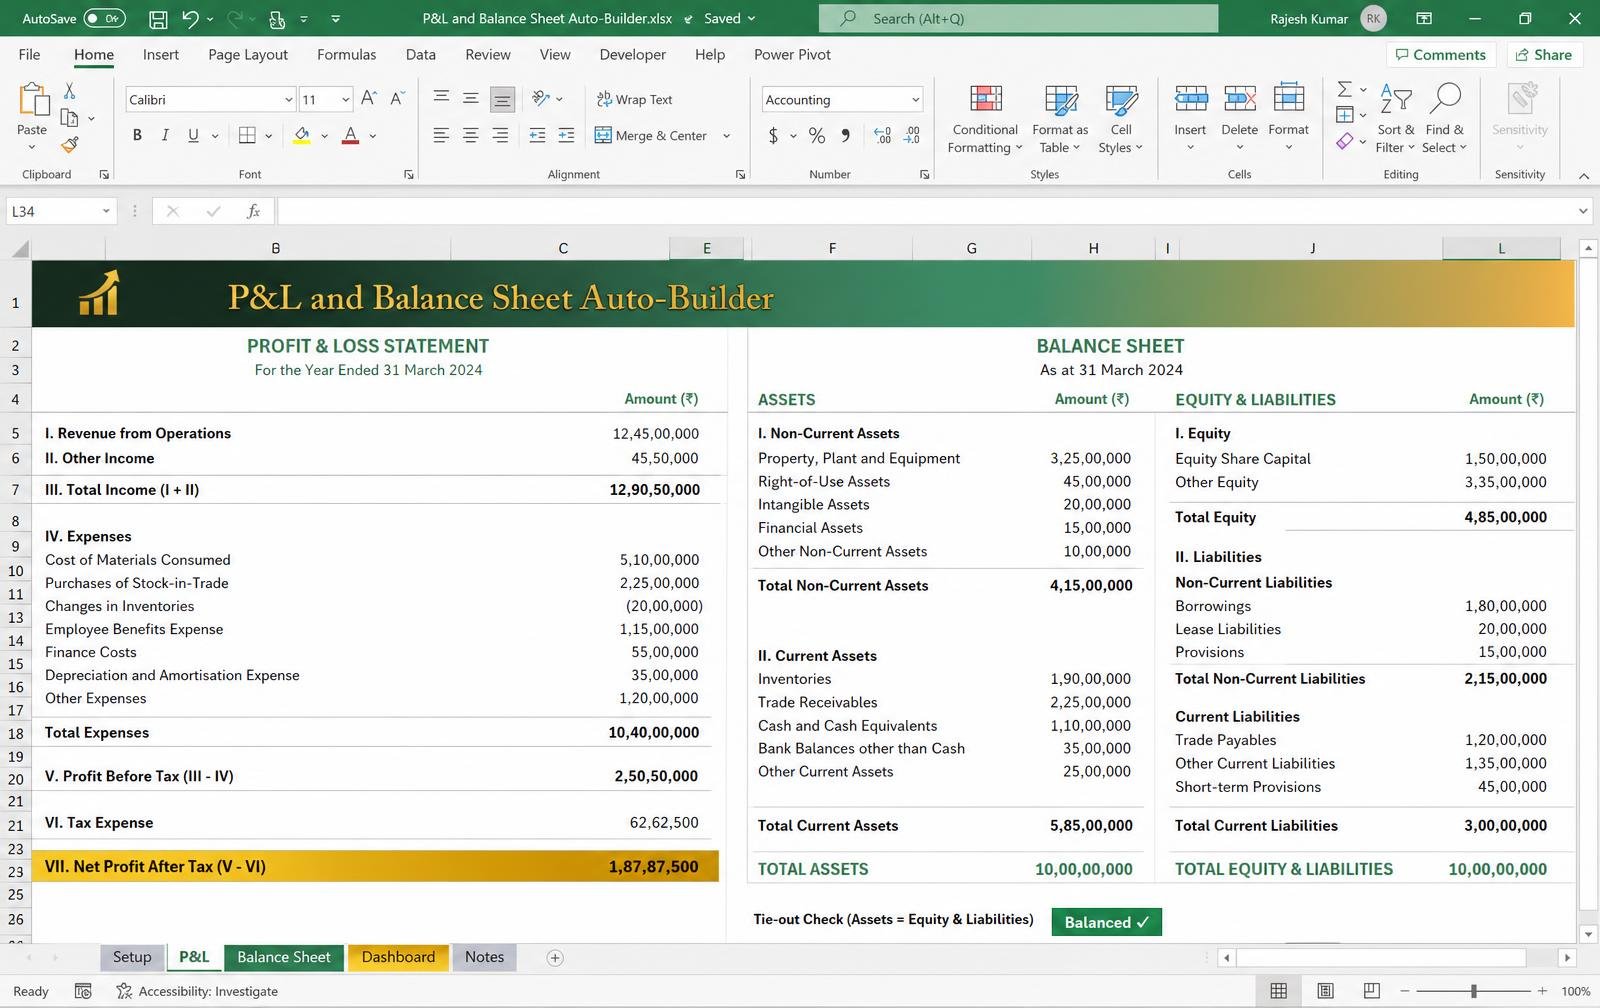1600x1008 pixels.
Task: Click the Share button
Action: [x=1544, y=55]
